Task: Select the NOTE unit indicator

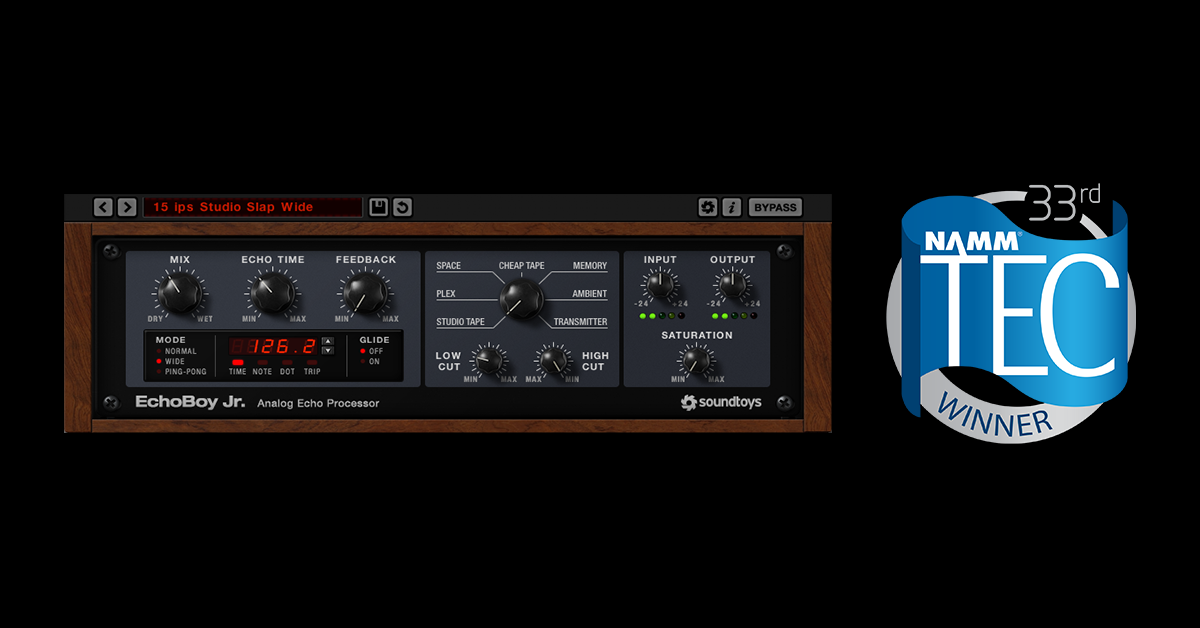Action: point(262,367)
